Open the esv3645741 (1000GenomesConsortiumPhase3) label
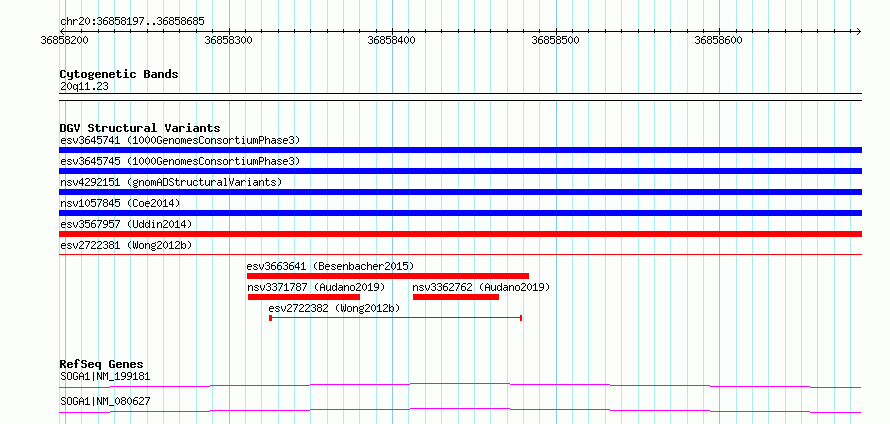Viewport: 890px width, 424px height. coord(180,140)
